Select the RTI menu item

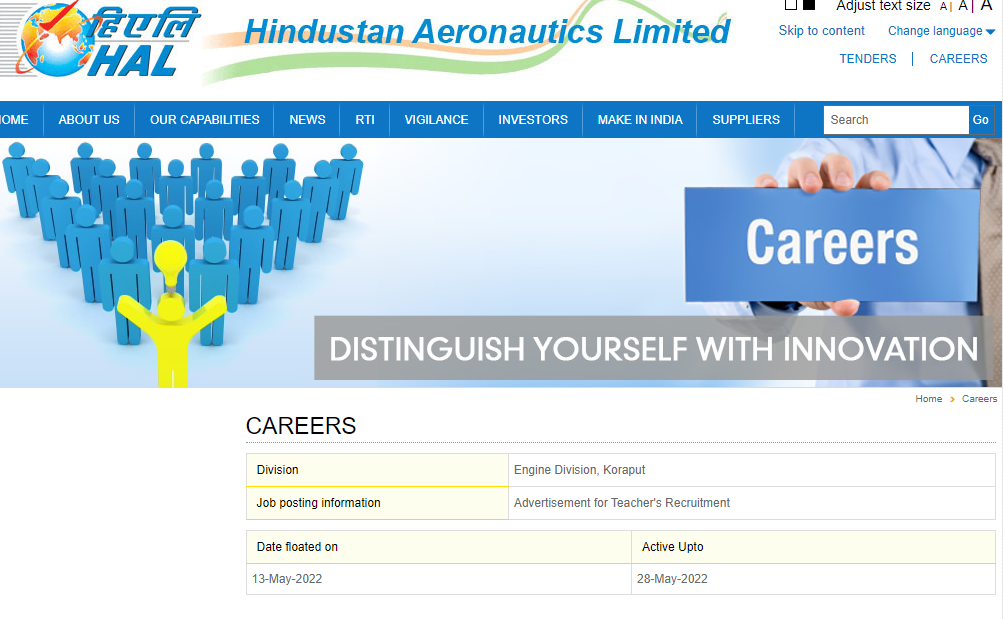pyautogui.click(x=365, y=120)
